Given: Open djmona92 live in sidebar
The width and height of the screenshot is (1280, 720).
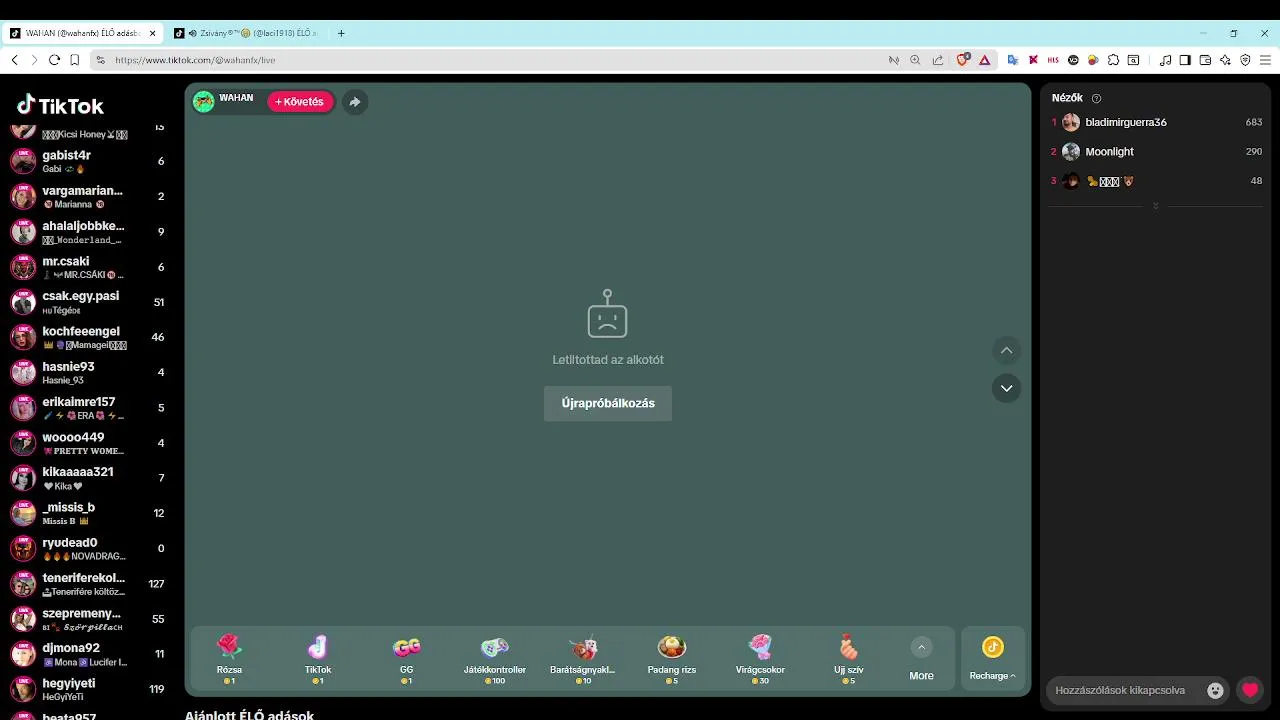Looking at the screenshot, I should coord(88,654).
